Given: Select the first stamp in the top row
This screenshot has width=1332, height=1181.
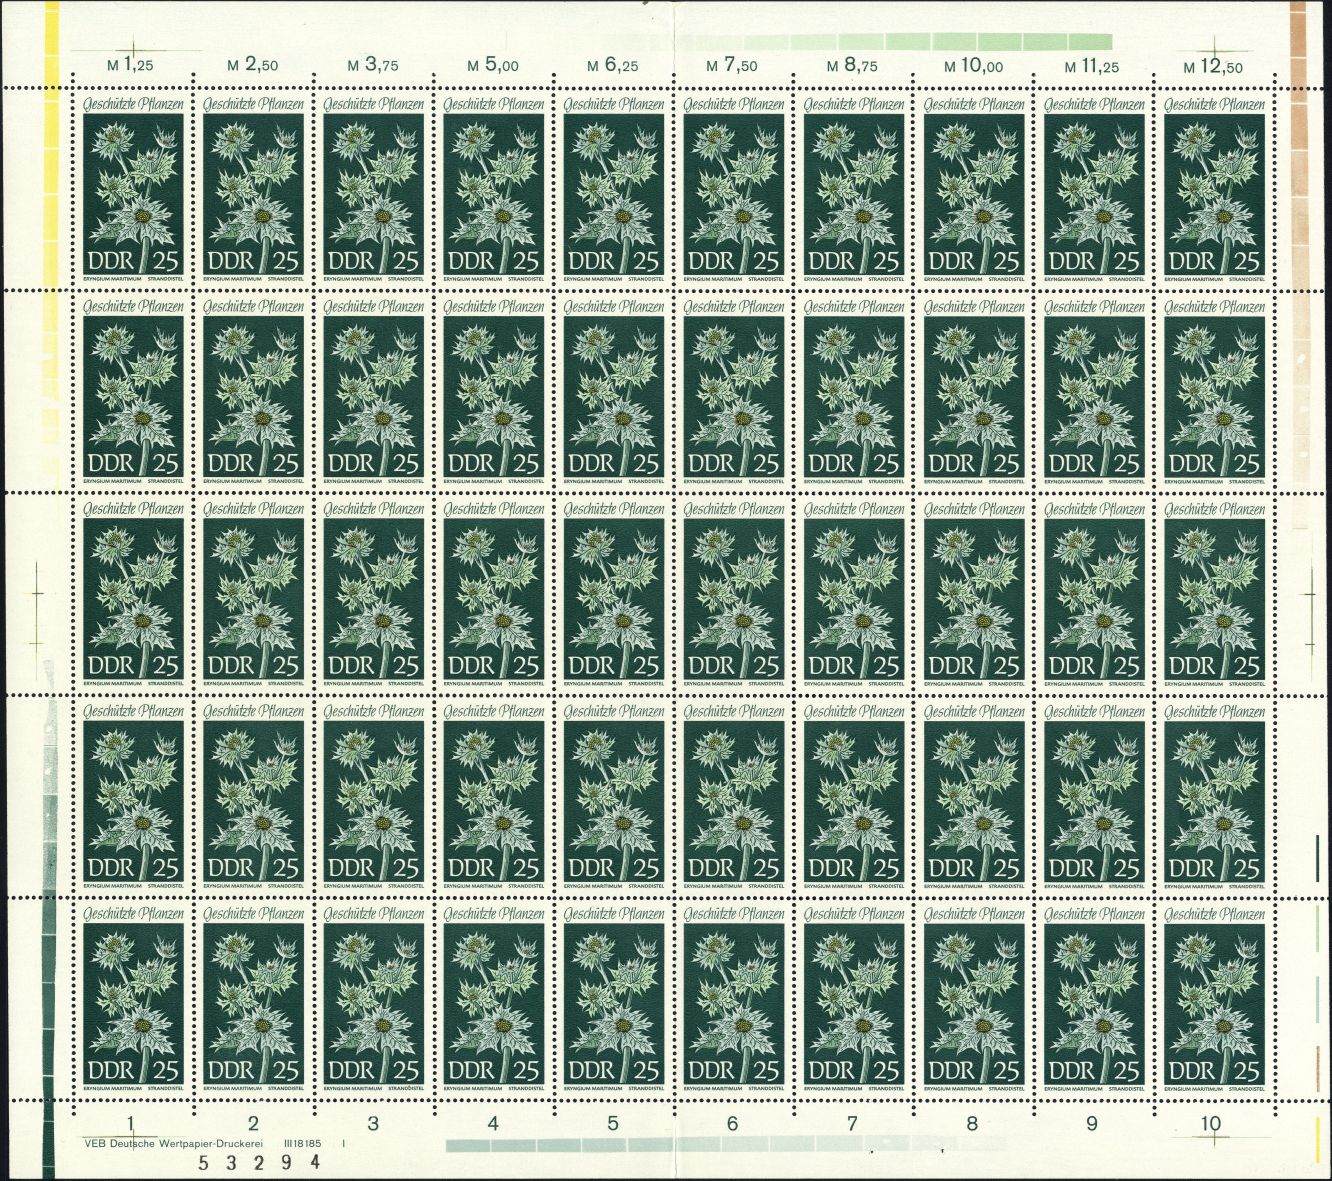Looking at the screenshot, I should point(133,190).
